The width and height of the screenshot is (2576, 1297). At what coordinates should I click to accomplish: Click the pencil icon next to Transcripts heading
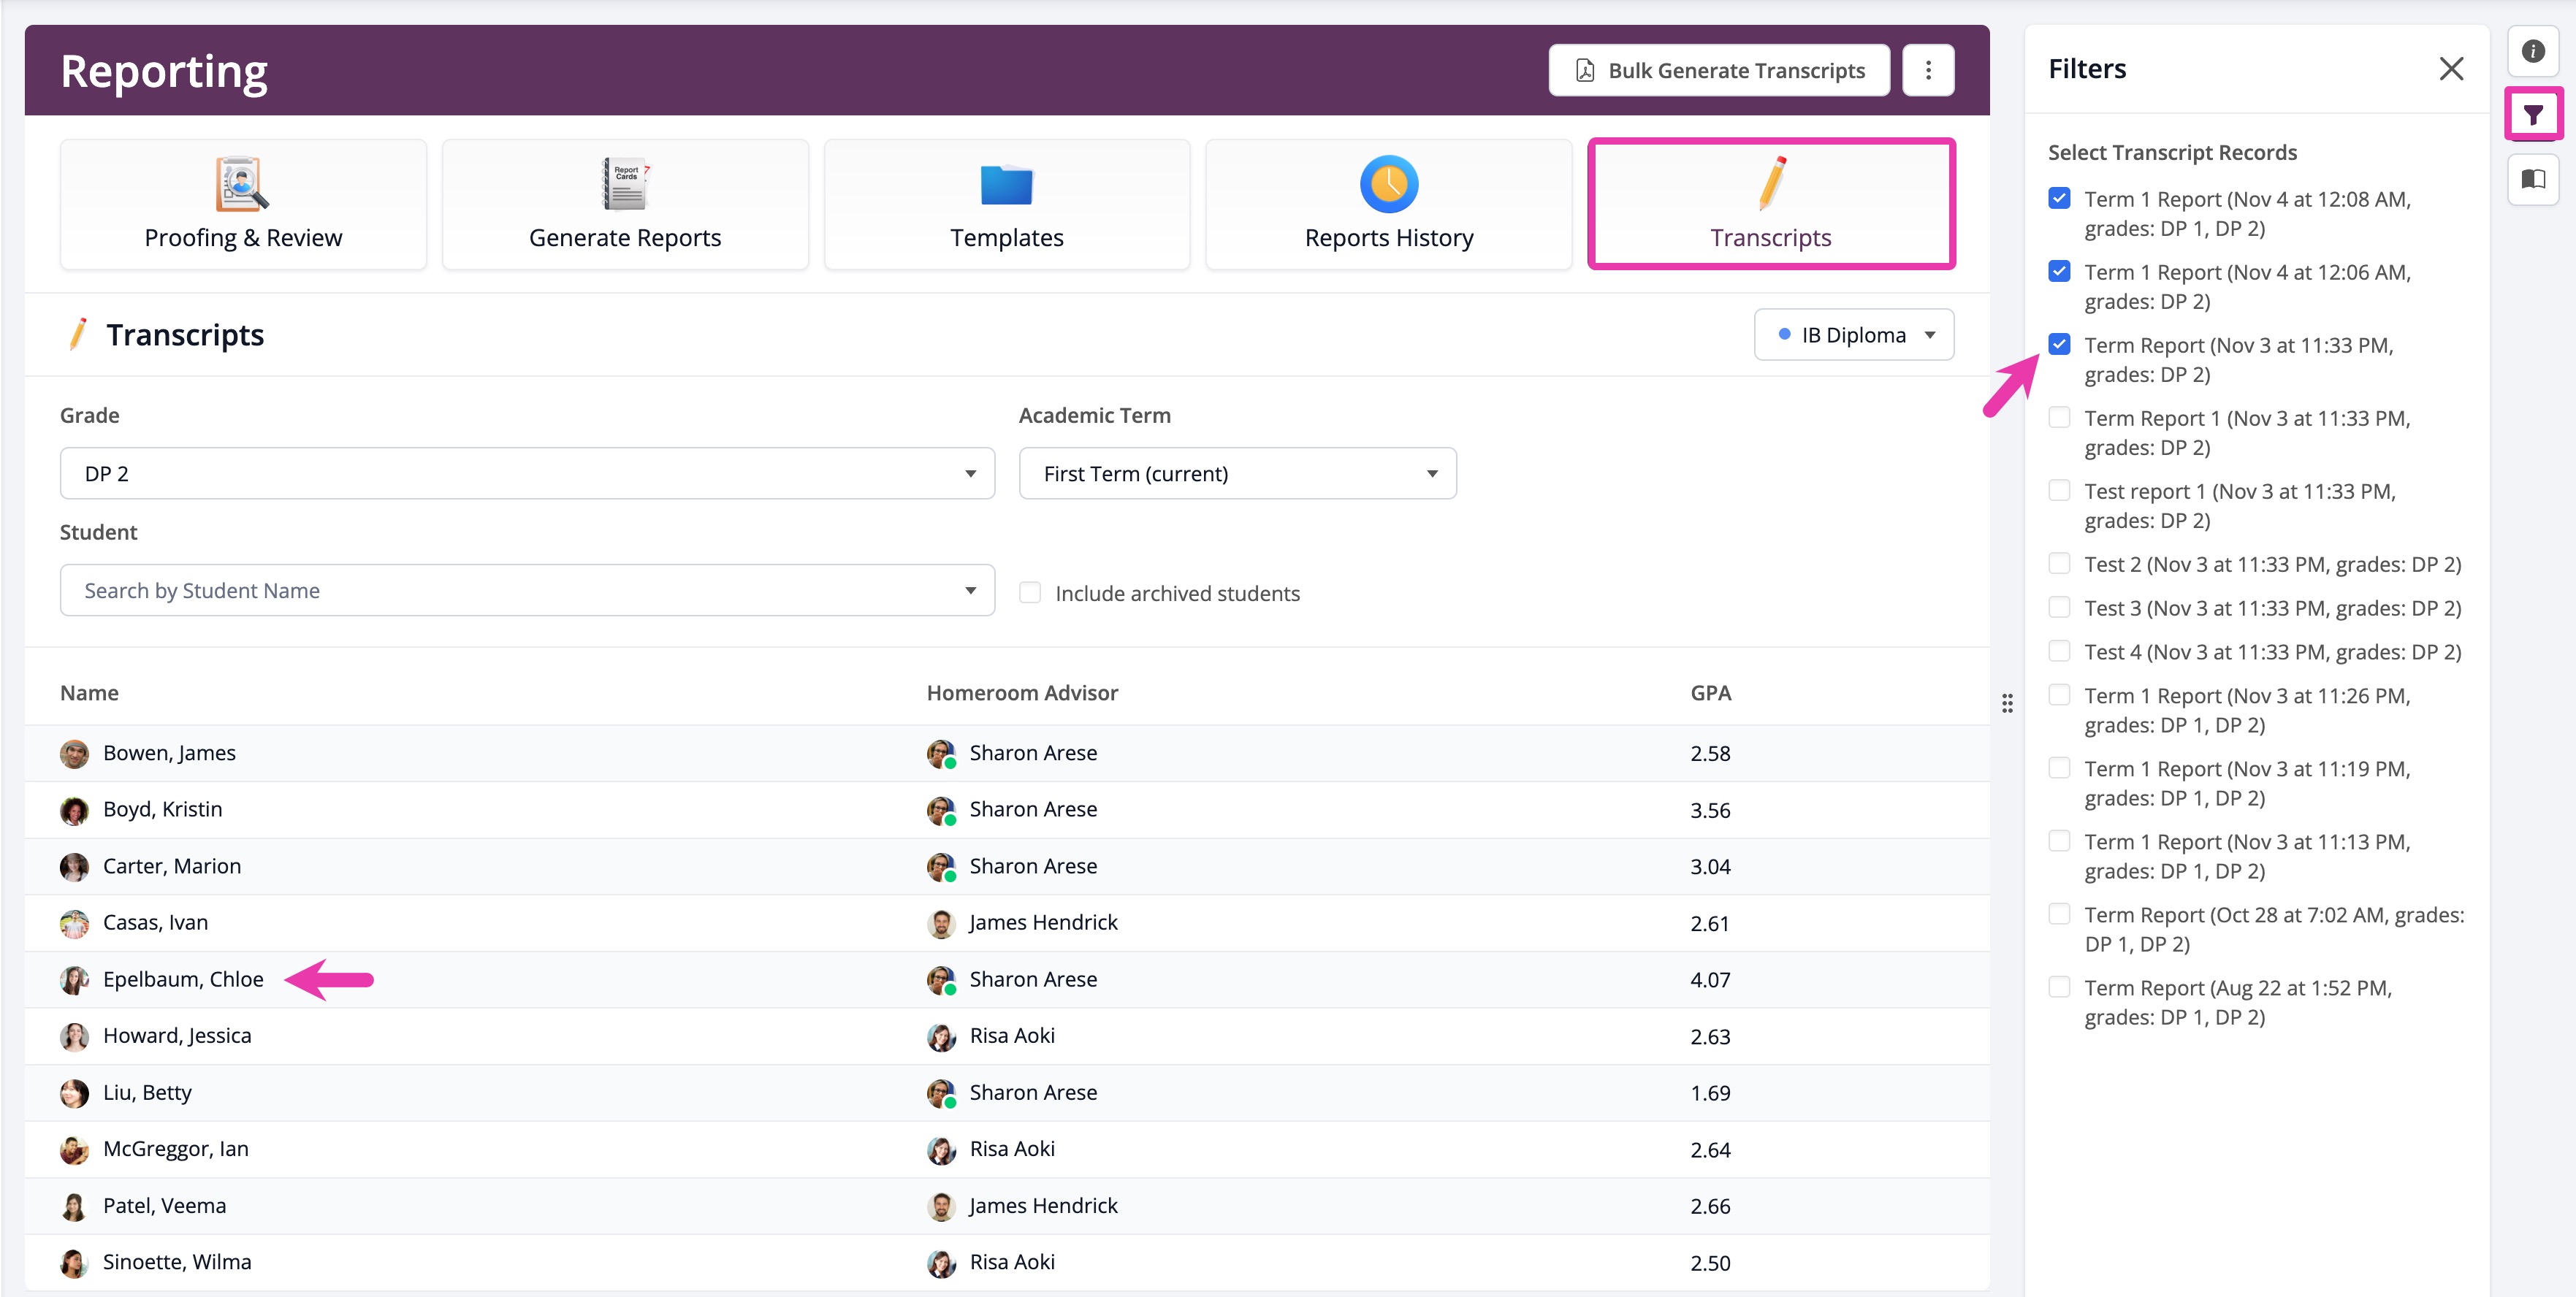[79, 334]
